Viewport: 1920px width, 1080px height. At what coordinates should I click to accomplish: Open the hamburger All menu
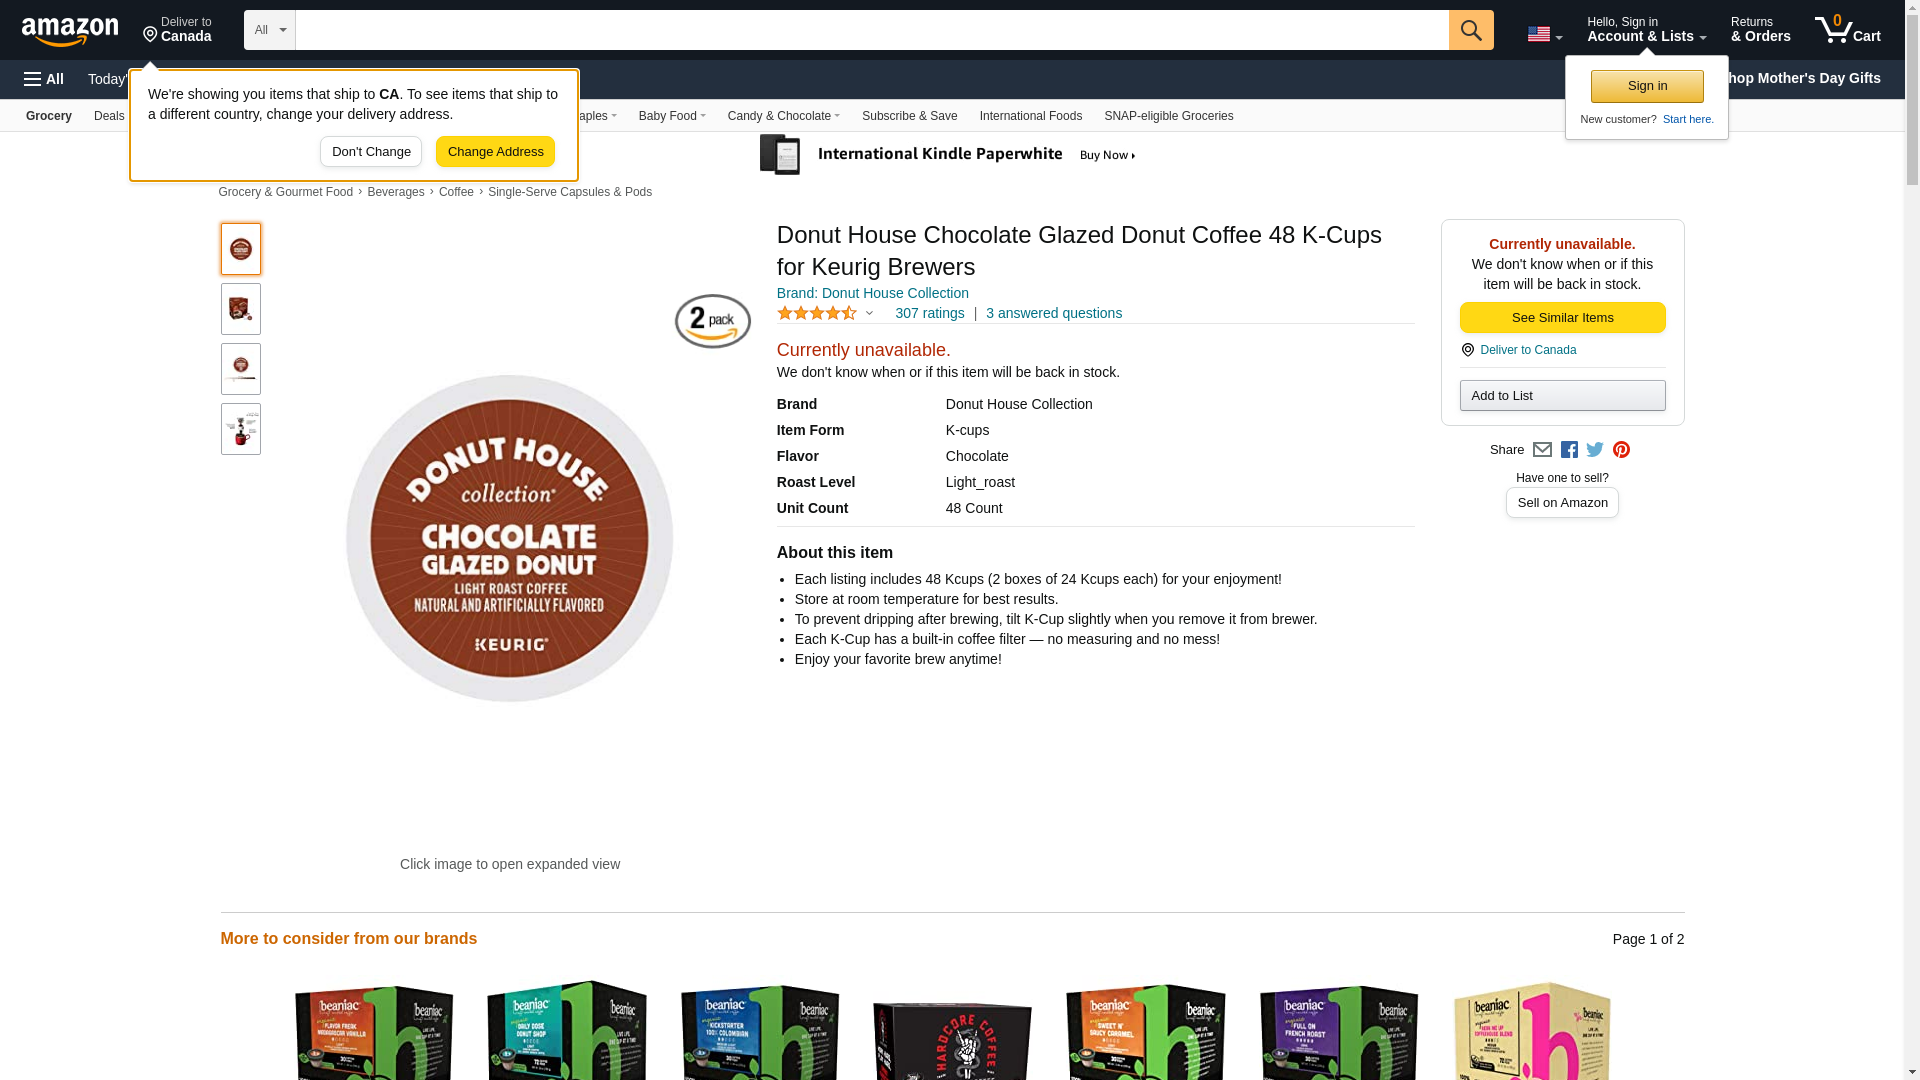pyautogui.click(x=44, y=79)
